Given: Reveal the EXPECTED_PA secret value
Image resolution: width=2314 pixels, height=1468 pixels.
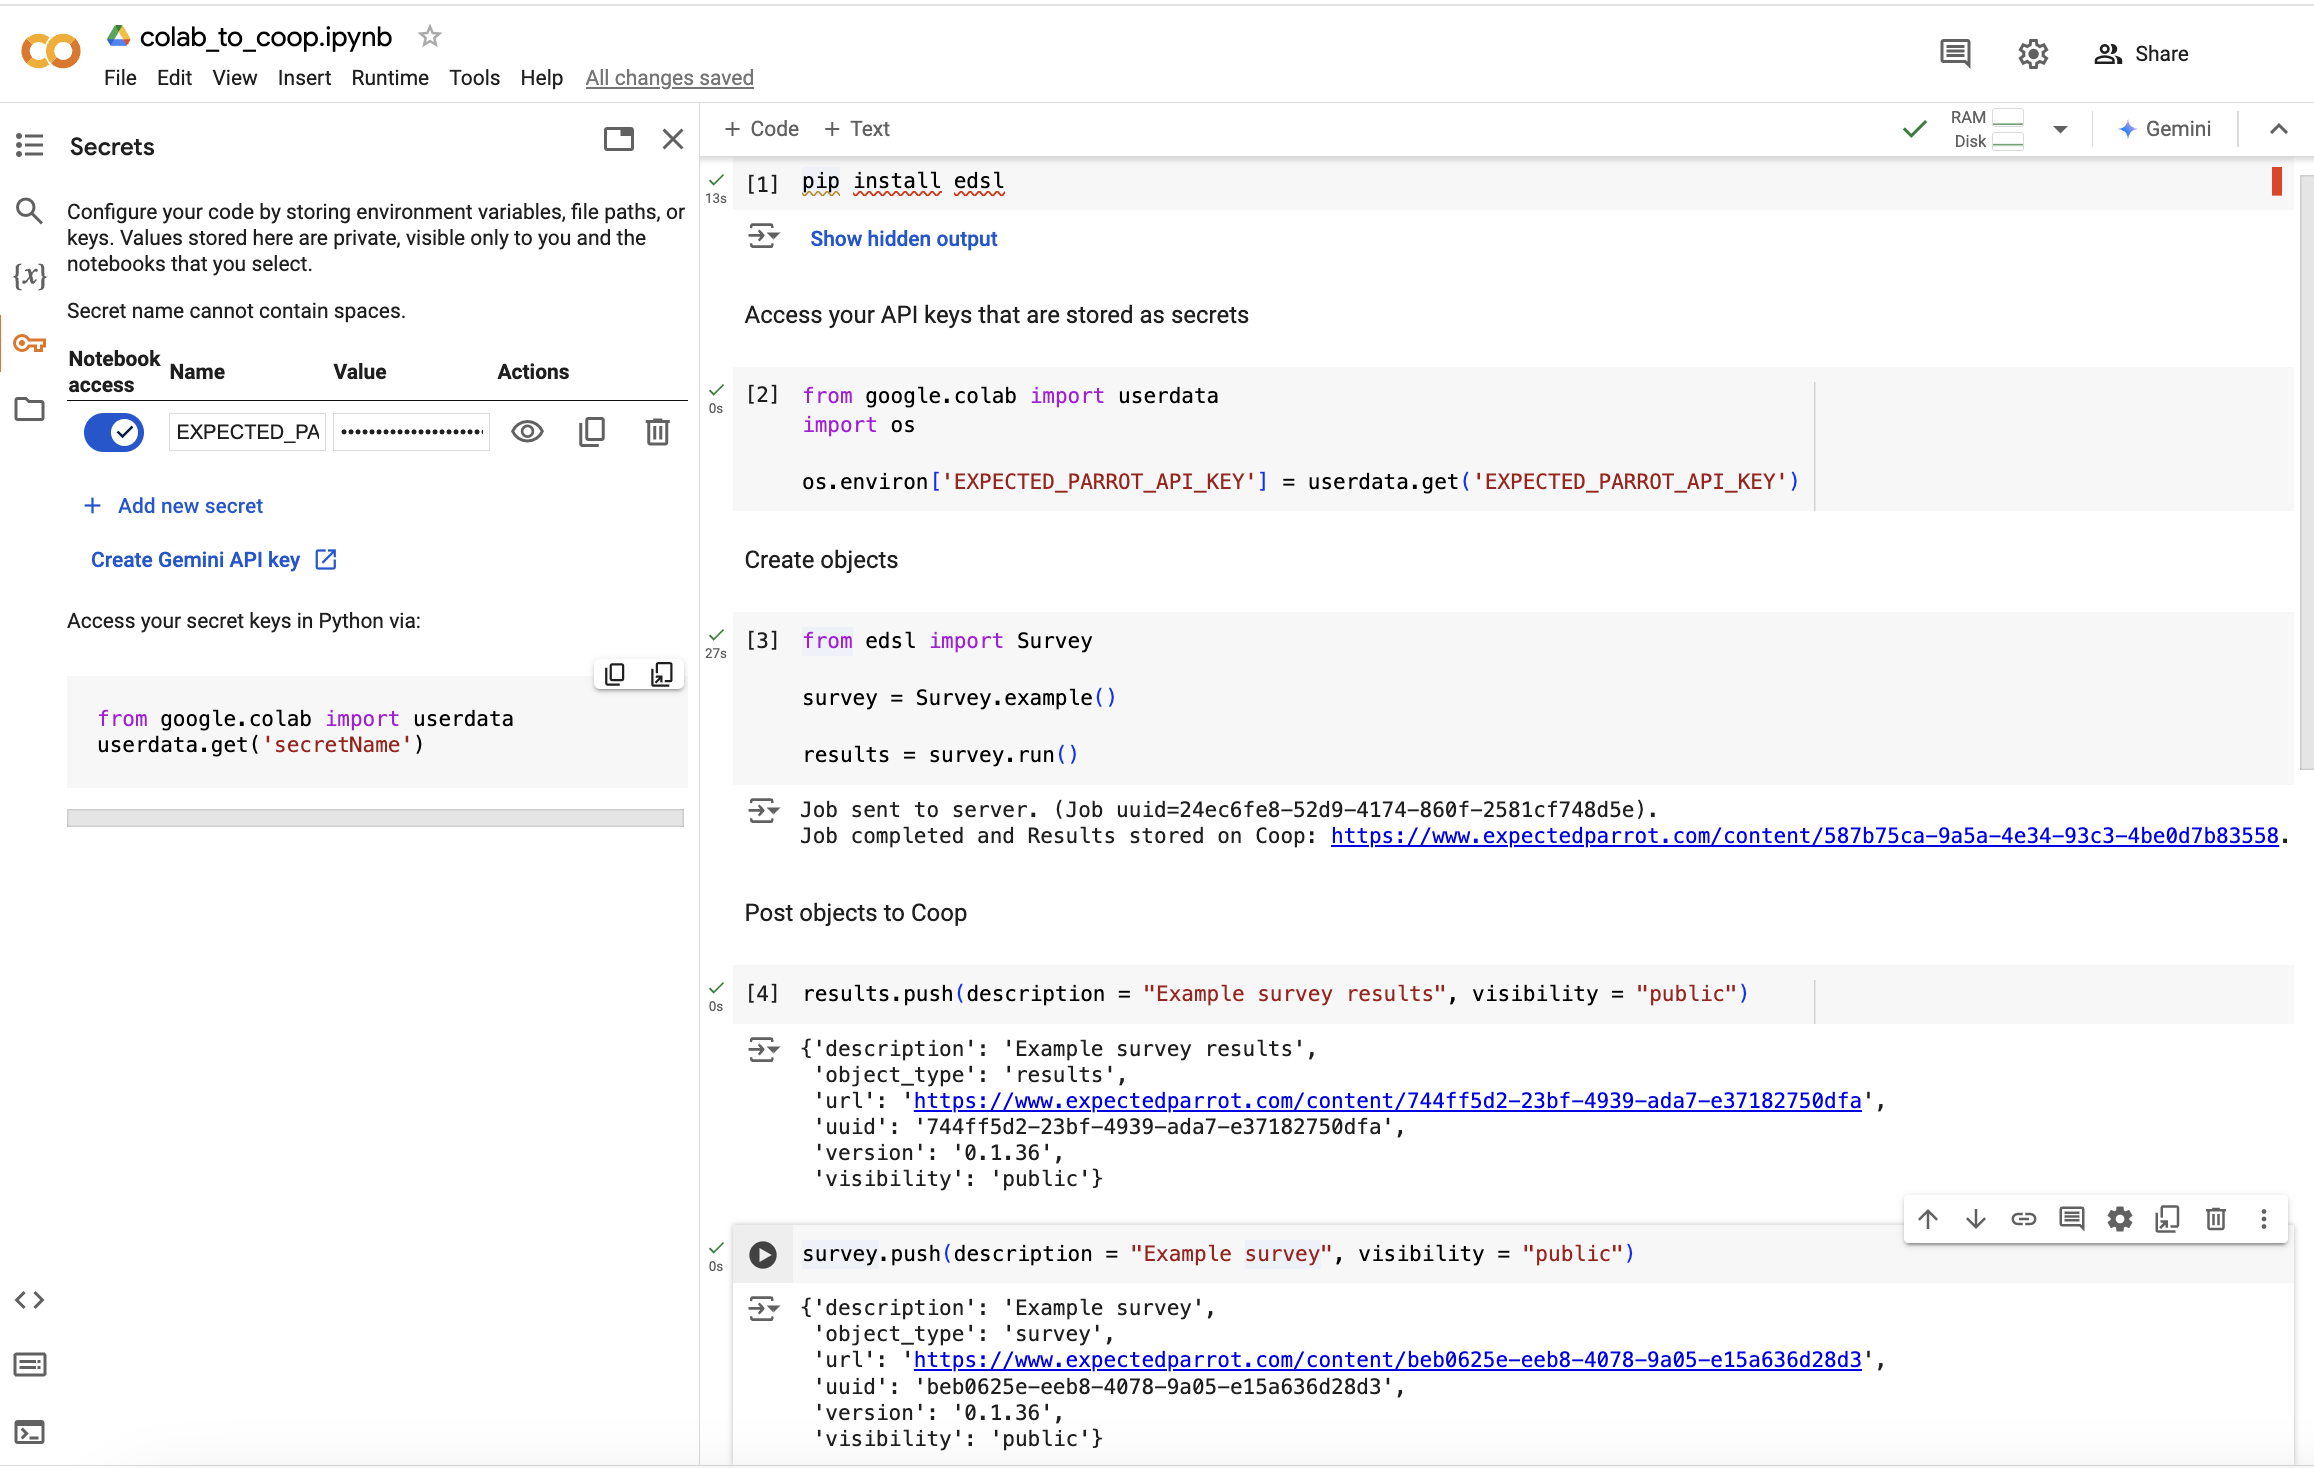Looking at the screenshot, I should click(527, 431).
